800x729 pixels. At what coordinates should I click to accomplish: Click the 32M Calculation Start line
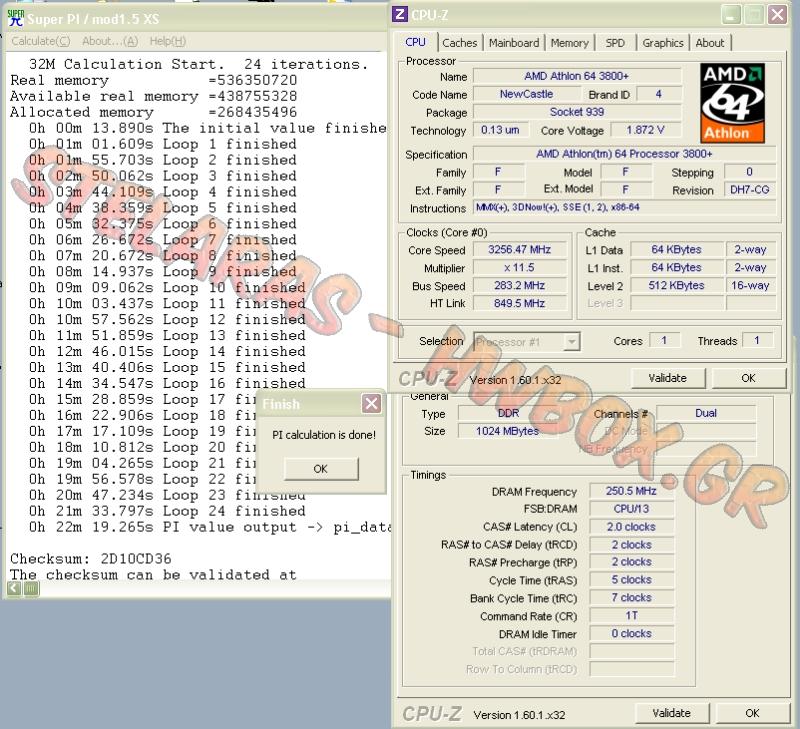(x=198, y=64)
